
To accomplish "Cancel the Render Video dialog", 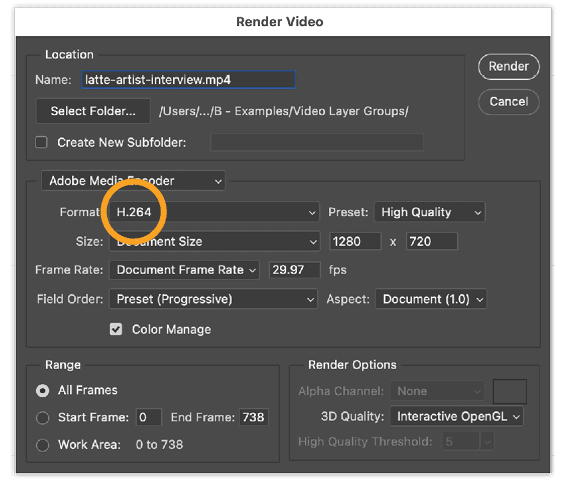I will (508, 102).
